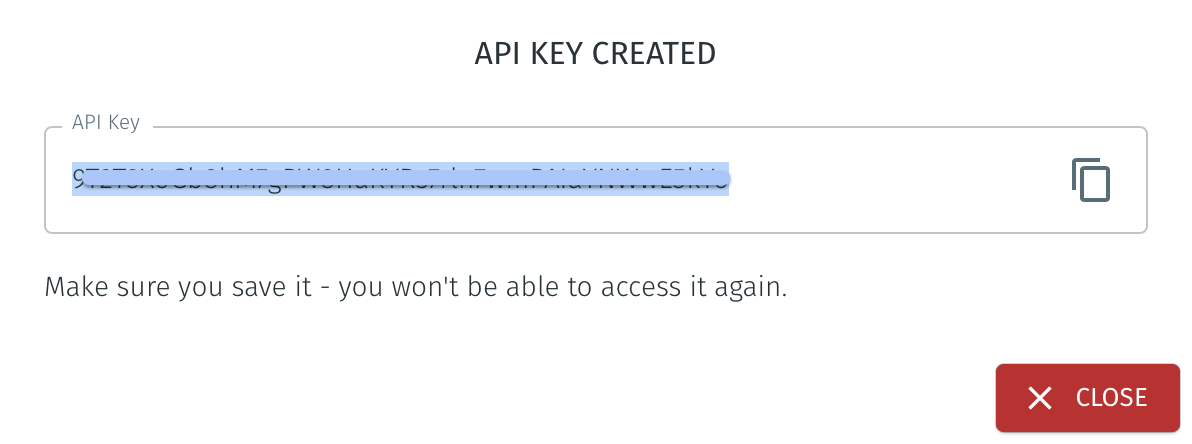This screenshot has height=444, width=1192.
Task: Click the 'API Key' field label
Action: (x=106, y=122)
